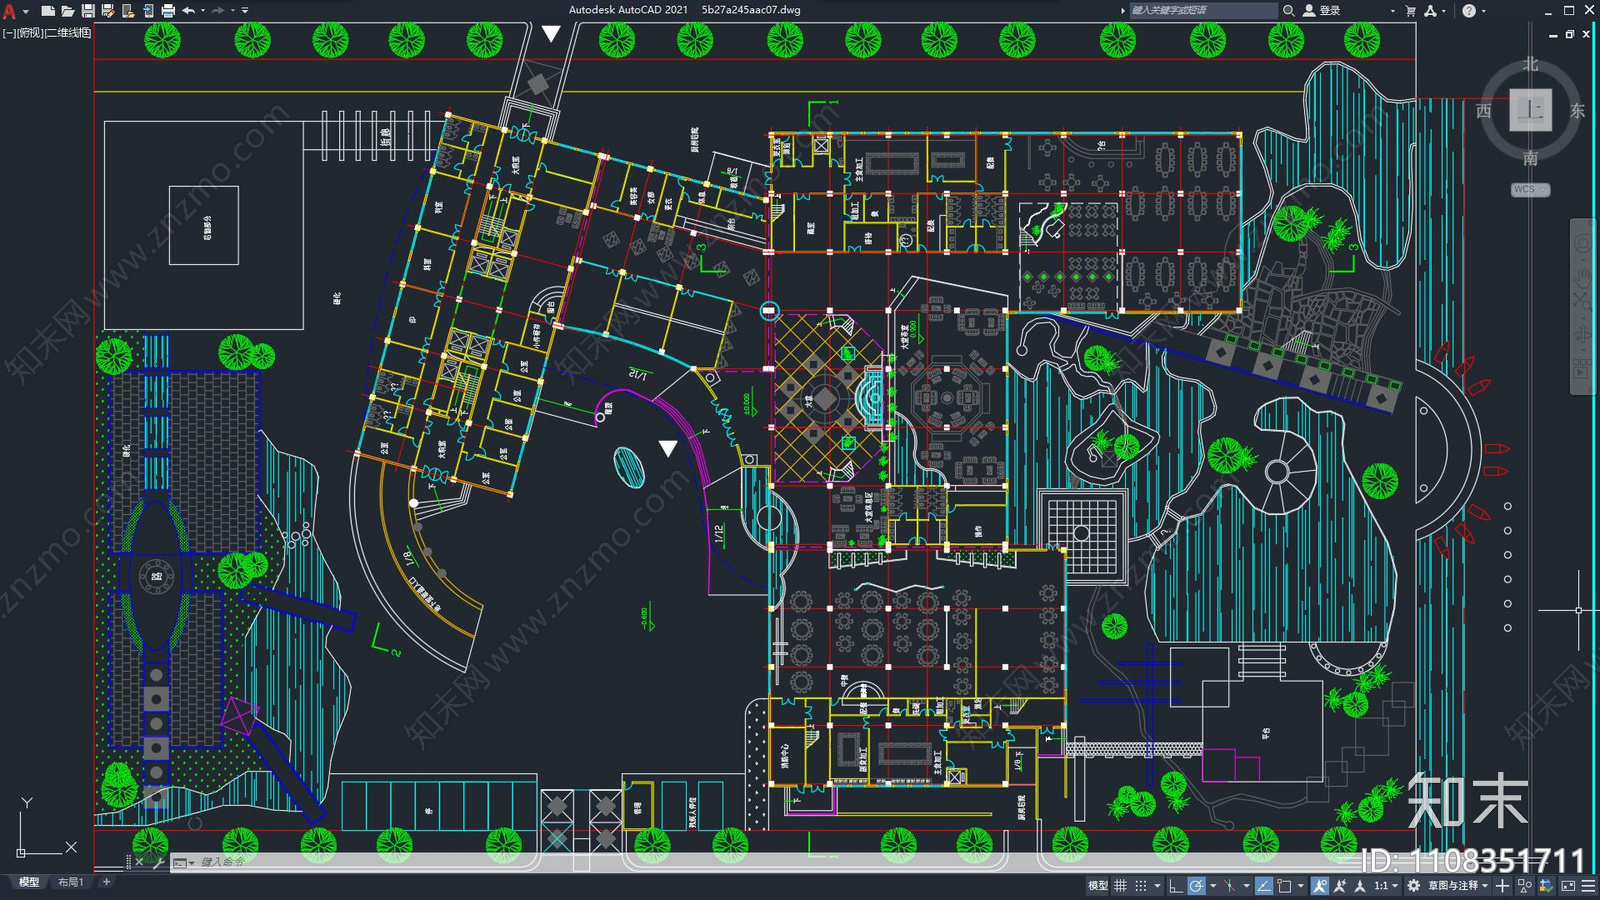1600x900 pixels.
Task: Expand the Undo history dropdown arrow
Action: pos(203,11)
